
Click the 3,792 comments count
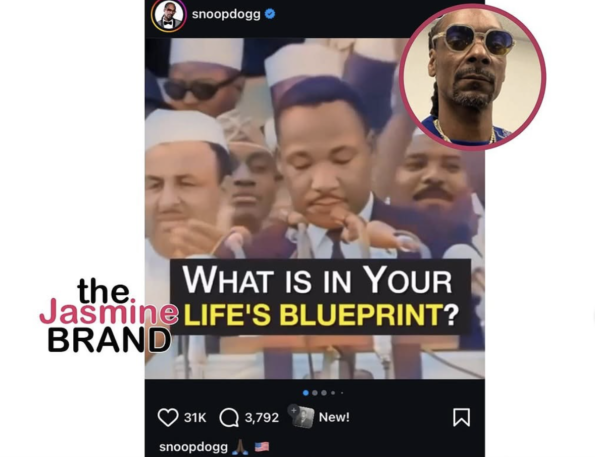(262, 418)
